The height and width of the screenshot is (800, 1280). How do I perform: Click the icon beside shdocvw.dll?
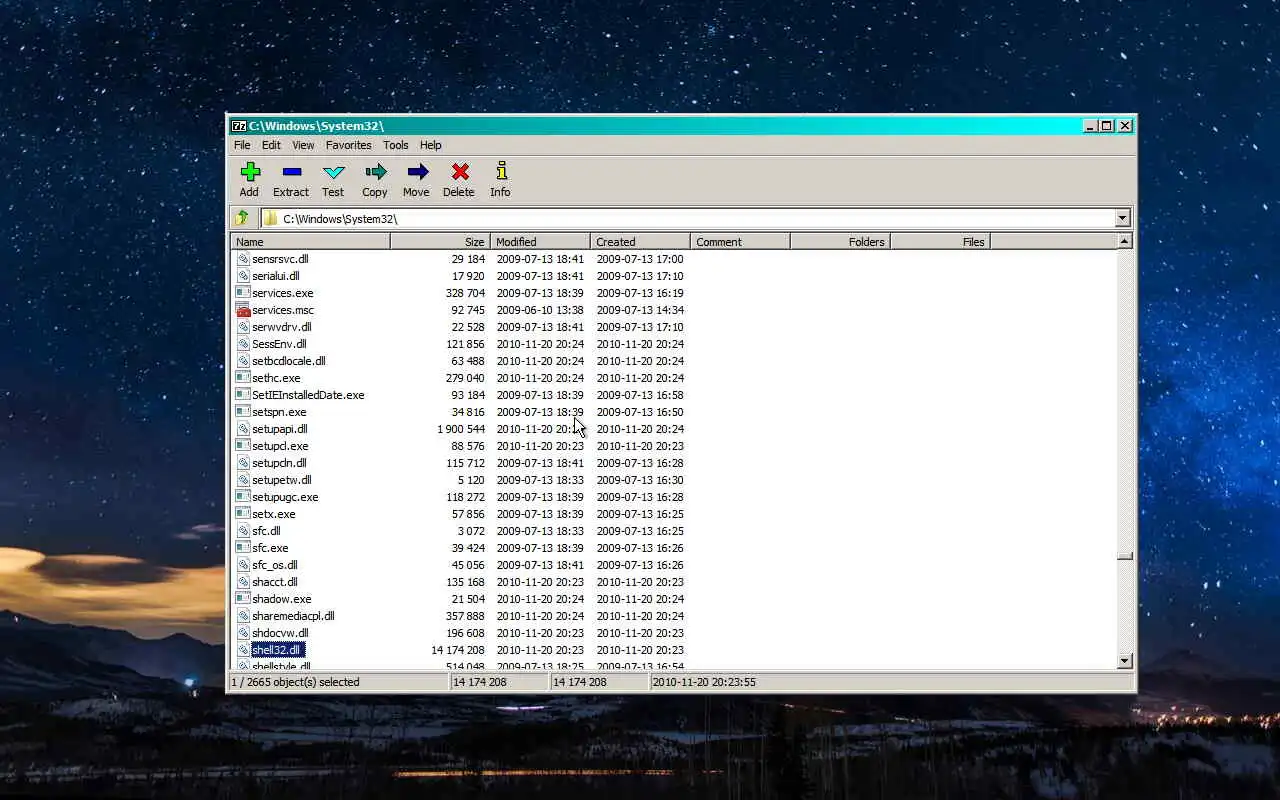coord(242,633)
